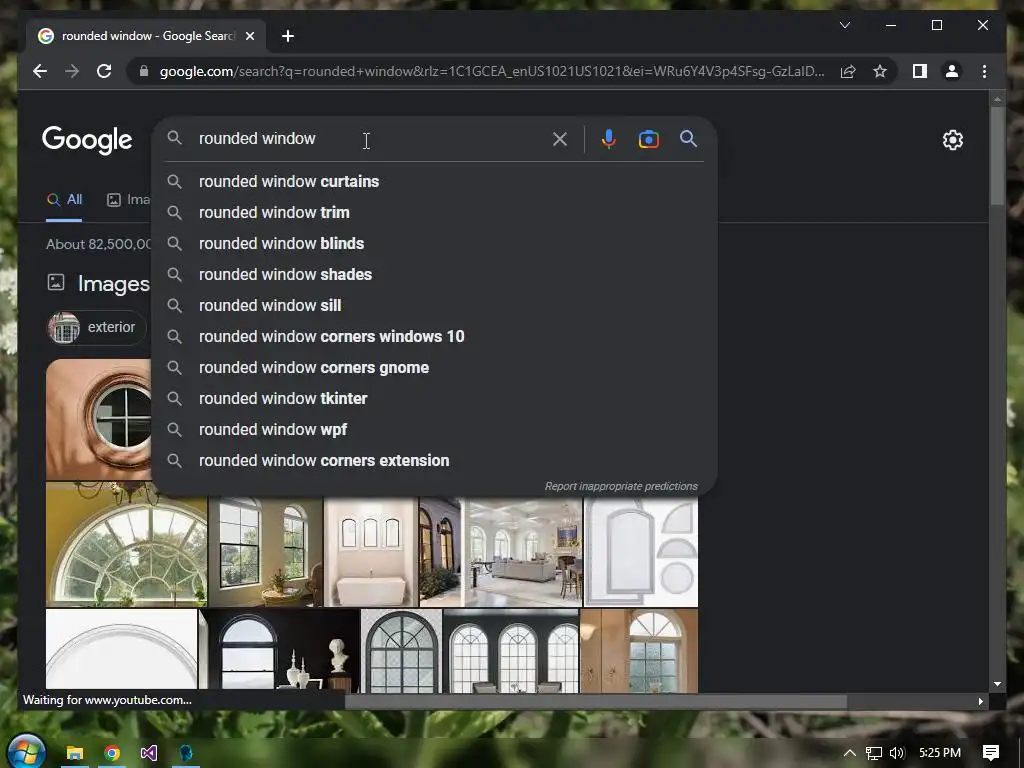Open the grey window shapes diagram thumbnail
The image size is (1024, 768).
pyautogui.click(x=641, y=552)
